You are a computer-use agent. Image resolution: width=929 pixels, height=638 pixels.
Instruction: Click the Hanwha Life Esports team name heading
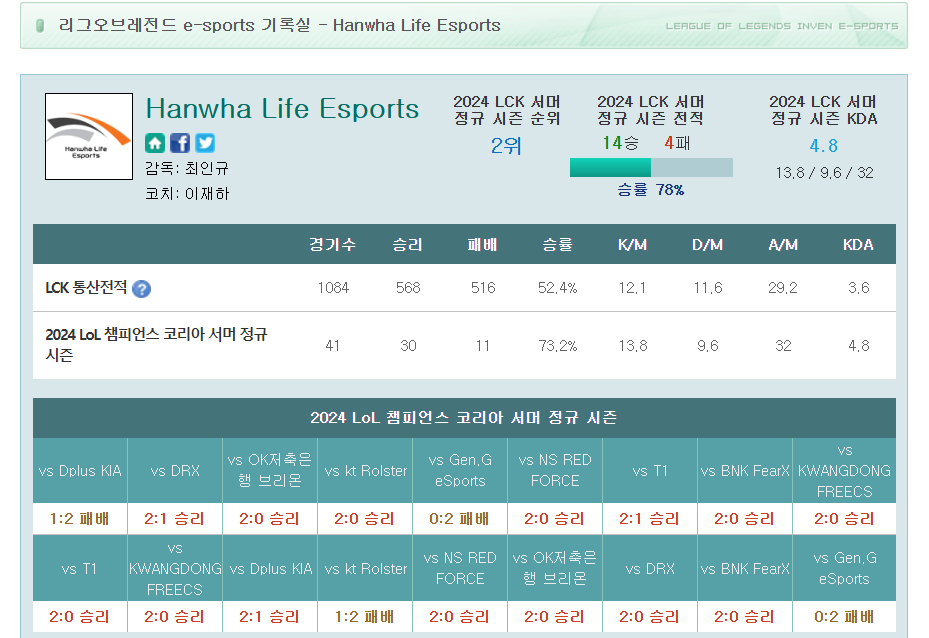283,109
